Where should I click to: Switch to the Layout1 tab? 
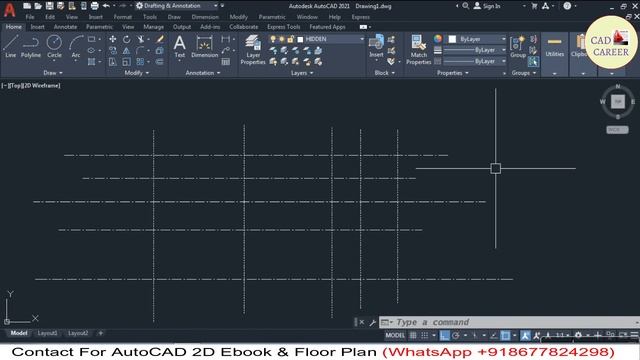coord(47,333)
